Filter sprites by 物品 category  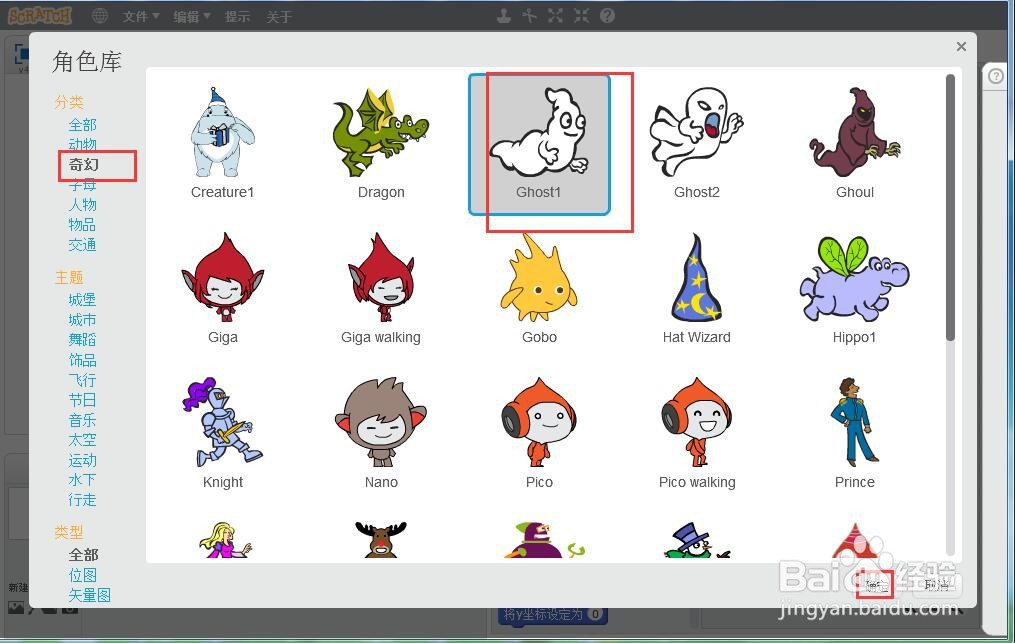coord(82,225)
